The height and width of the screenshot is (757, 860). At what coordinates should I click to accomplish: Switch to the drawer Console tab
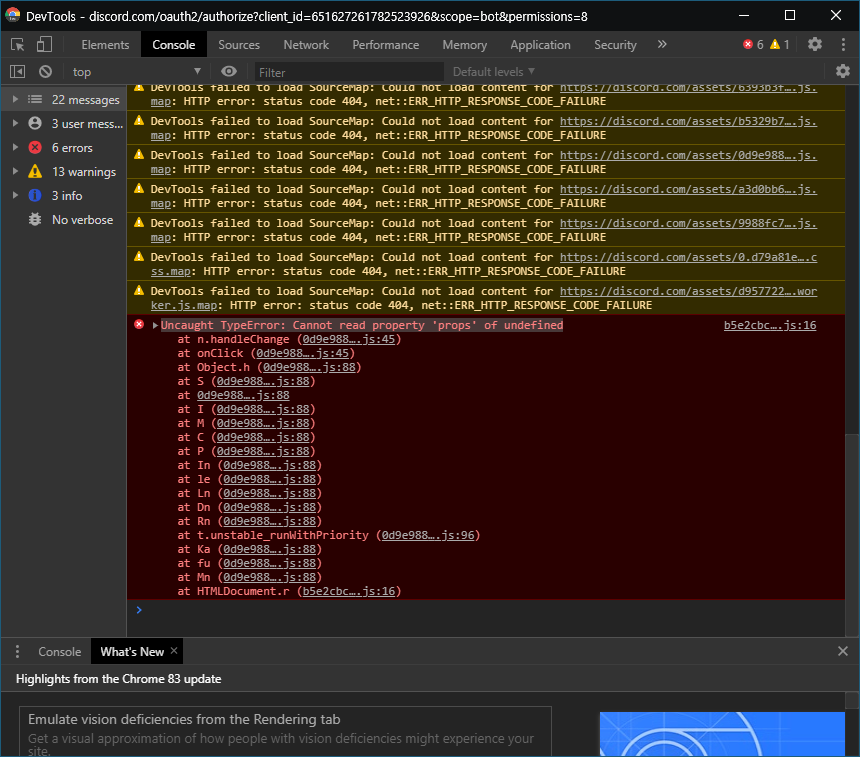point(59,652)
